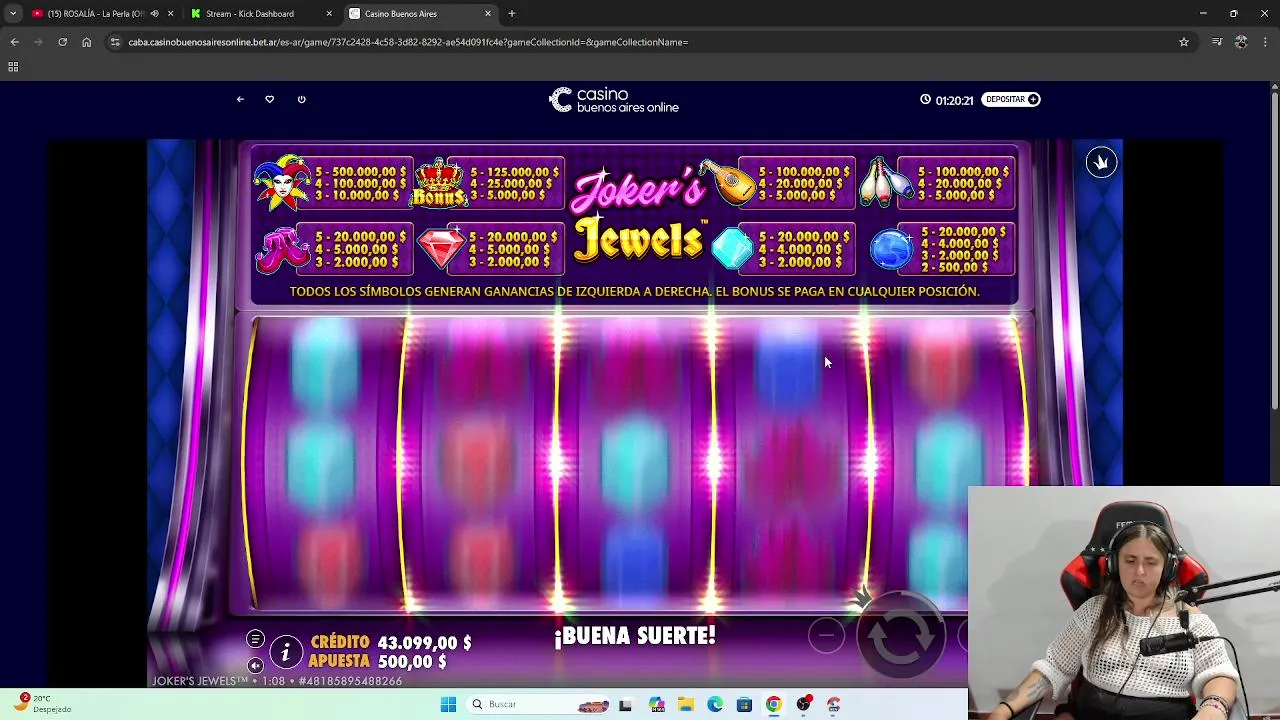This screenshot has height=720, width=1280.
Task: Click the CRÉDITO 43.099,00 $ value
Action: pos(424,643)
